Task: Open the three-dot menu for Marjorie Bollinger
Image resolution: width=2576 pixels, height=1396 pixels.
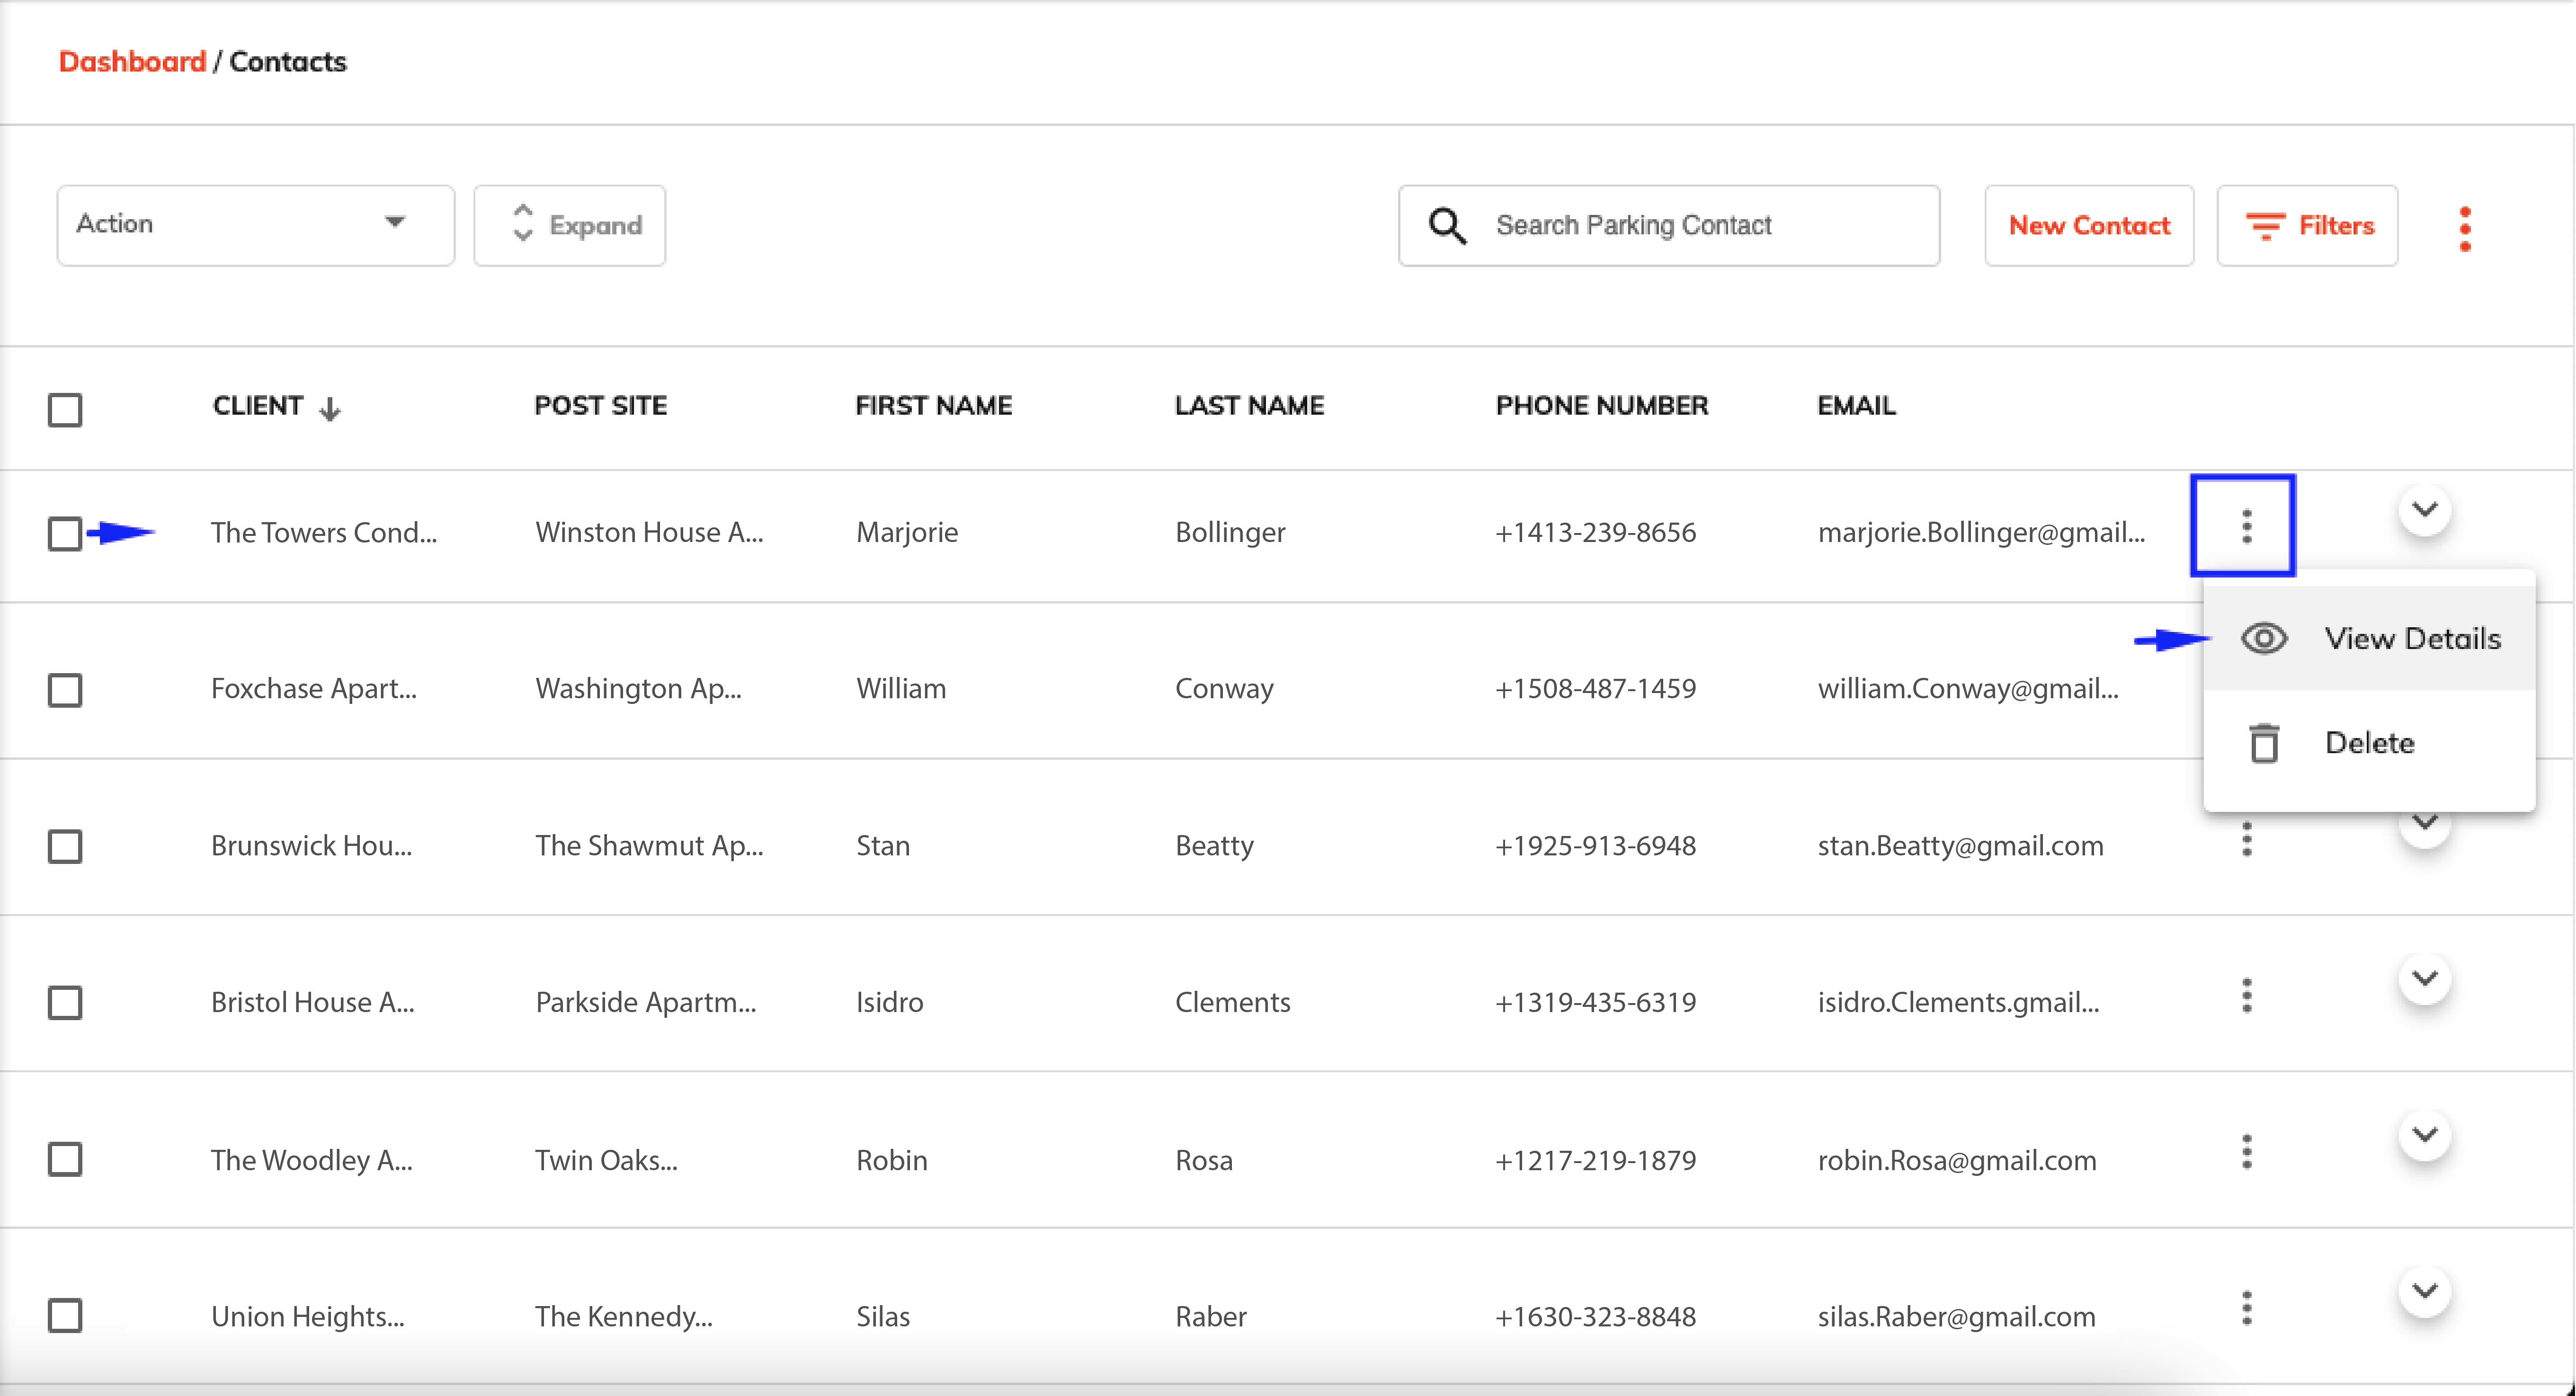Action: point(2246,526)
